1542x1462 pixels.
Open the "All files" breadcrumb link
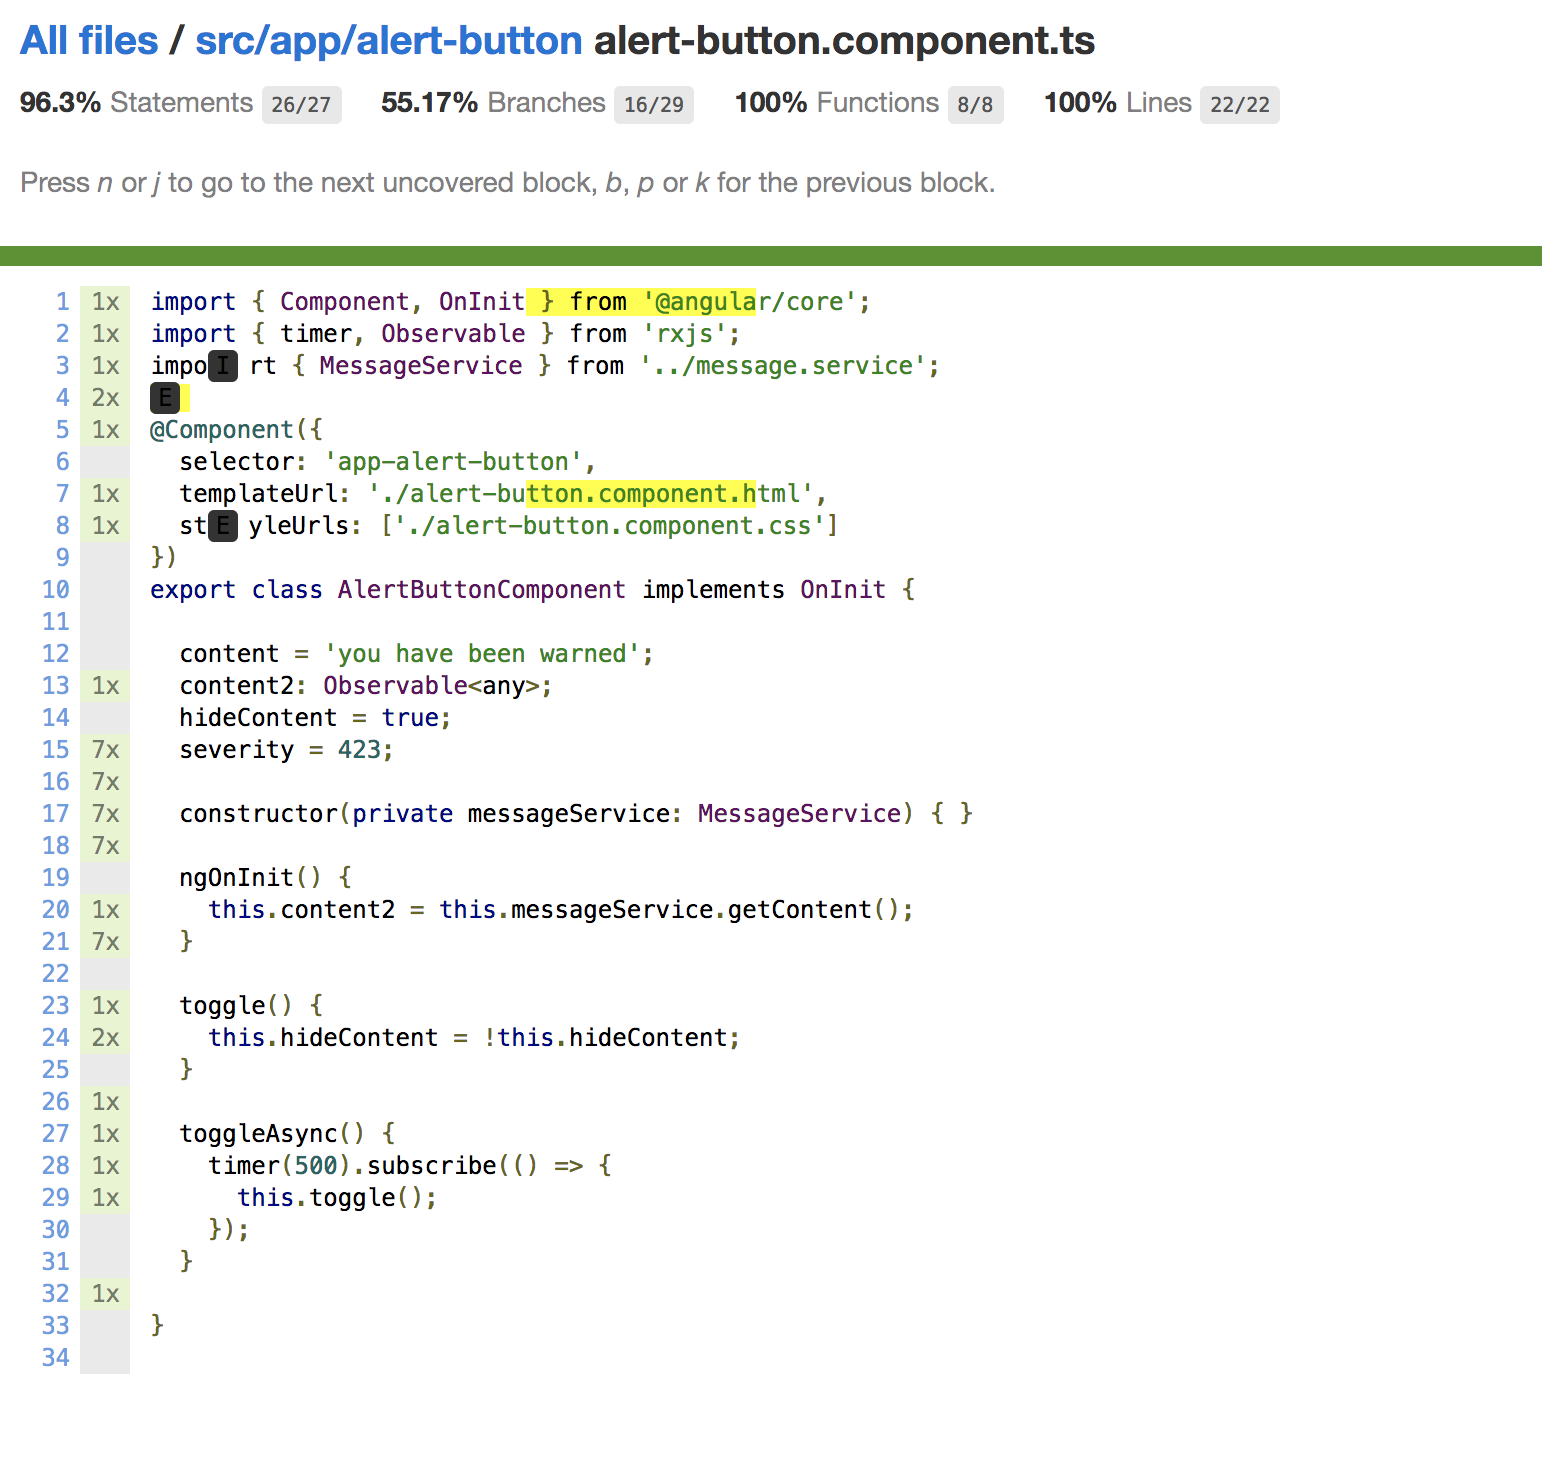tap(89, 41)
